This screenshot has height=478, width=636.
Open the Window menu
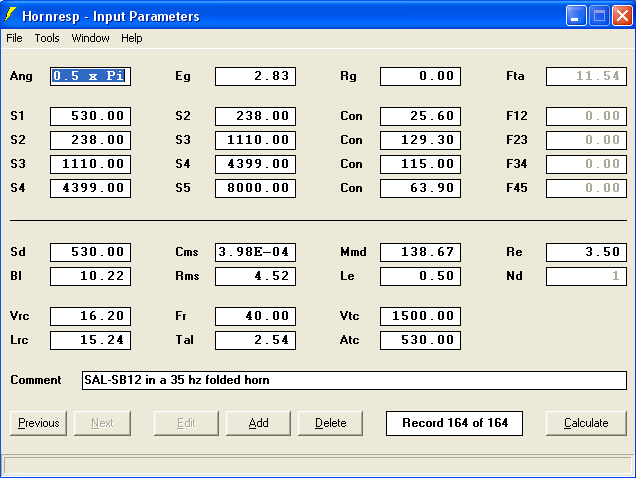90,38
